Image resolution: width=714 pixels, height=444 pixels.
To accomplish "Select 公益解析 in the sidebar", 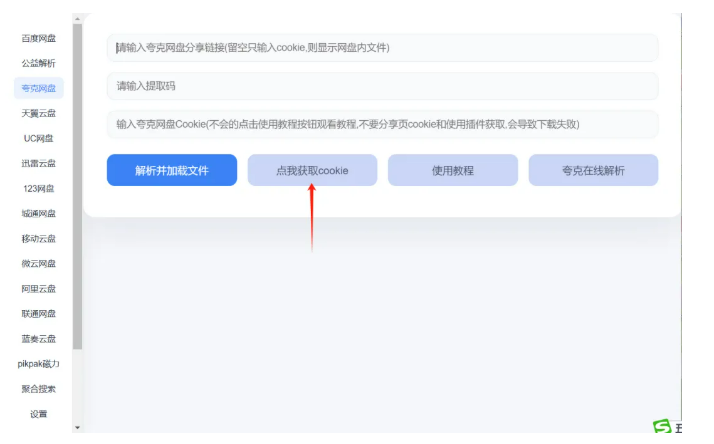I will (38, 63).
